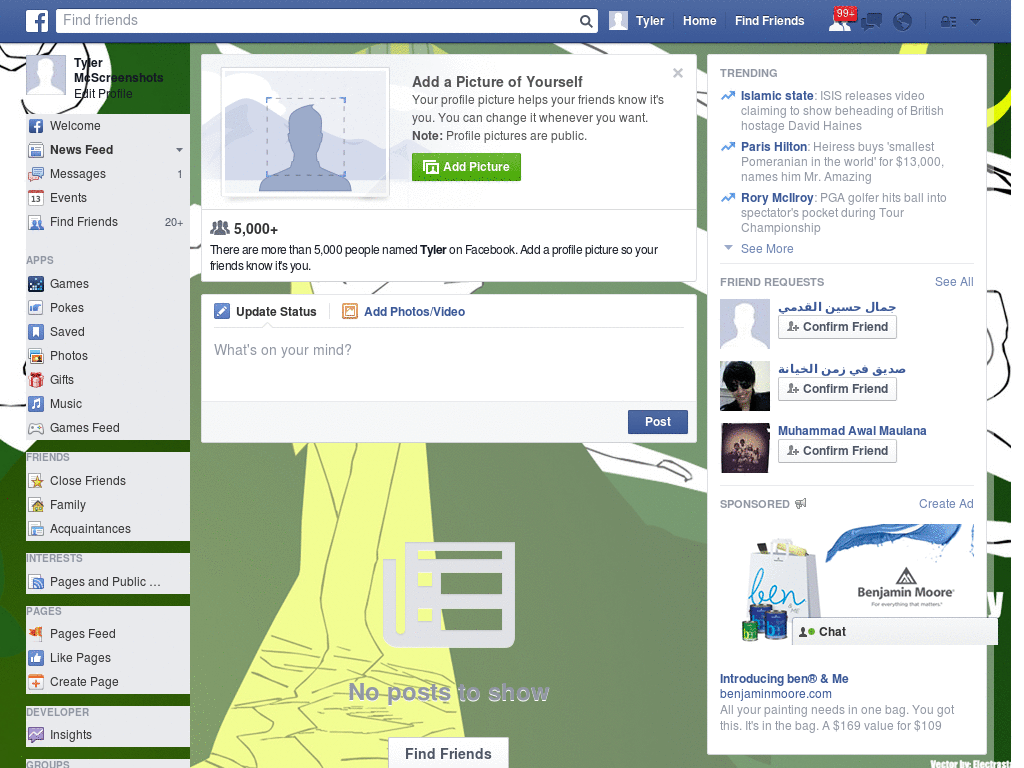Select the Update Status tab
Viewport: 1024px width, 768px height.
266,312
